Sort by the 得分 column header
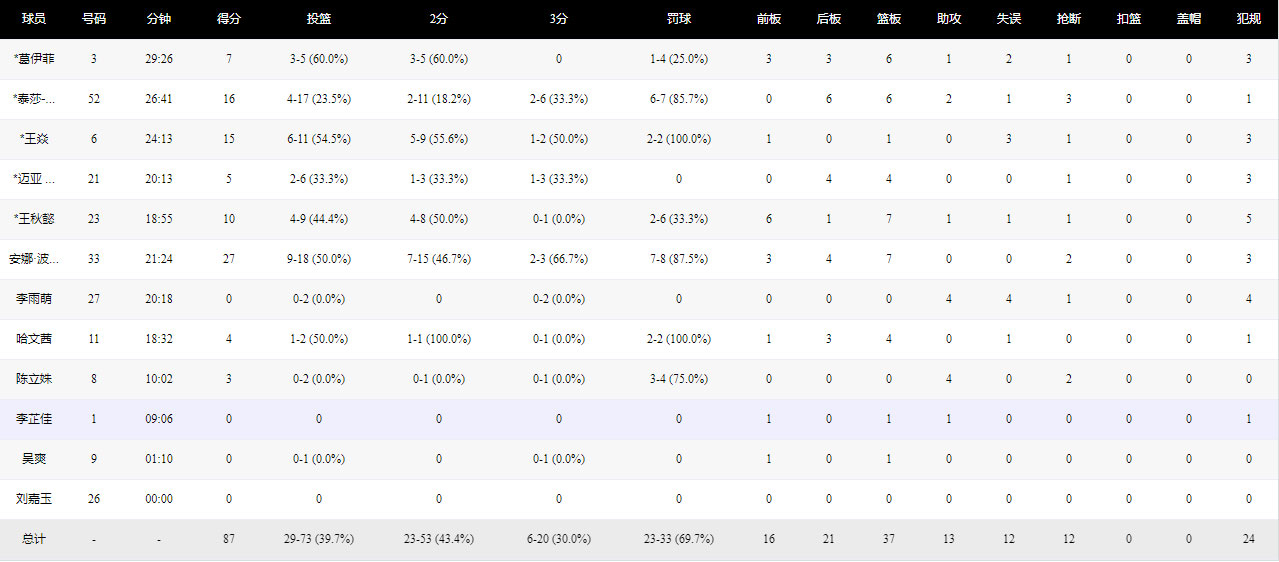 pyautogui.click(x=228, y=19)
